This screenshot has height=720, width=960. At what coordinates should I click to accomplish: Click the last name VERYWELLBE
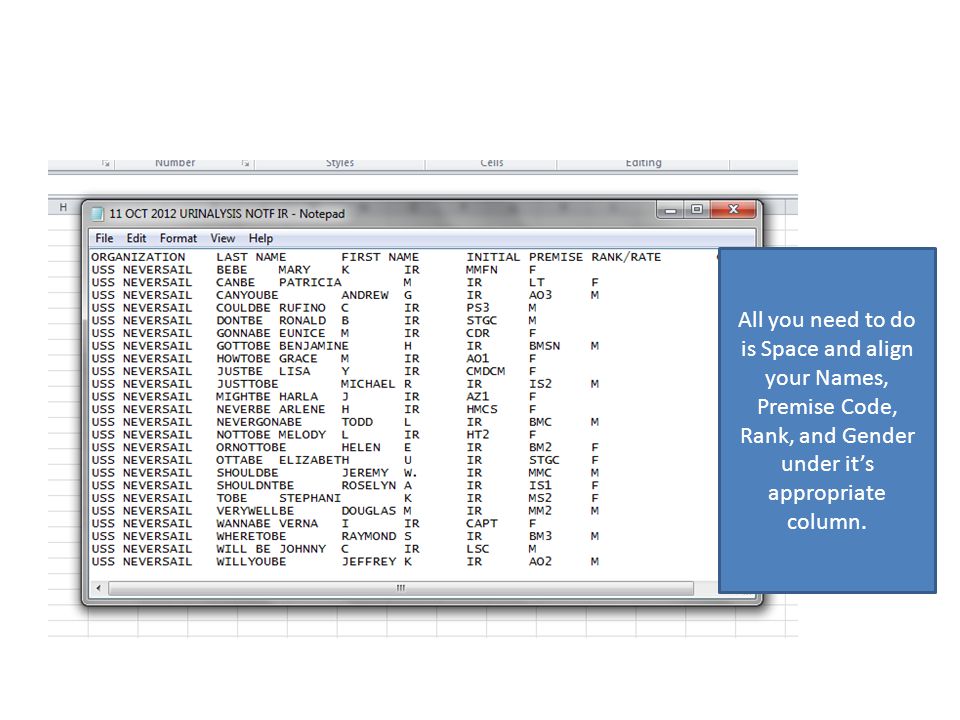[255, 511]
